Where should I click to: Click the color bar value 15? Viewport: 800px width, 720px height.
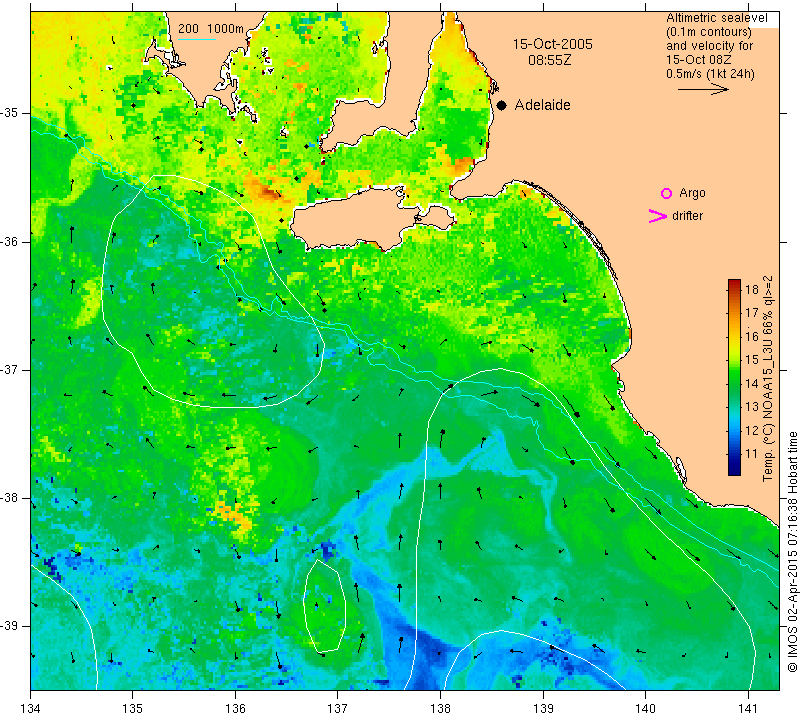[752, 360]
